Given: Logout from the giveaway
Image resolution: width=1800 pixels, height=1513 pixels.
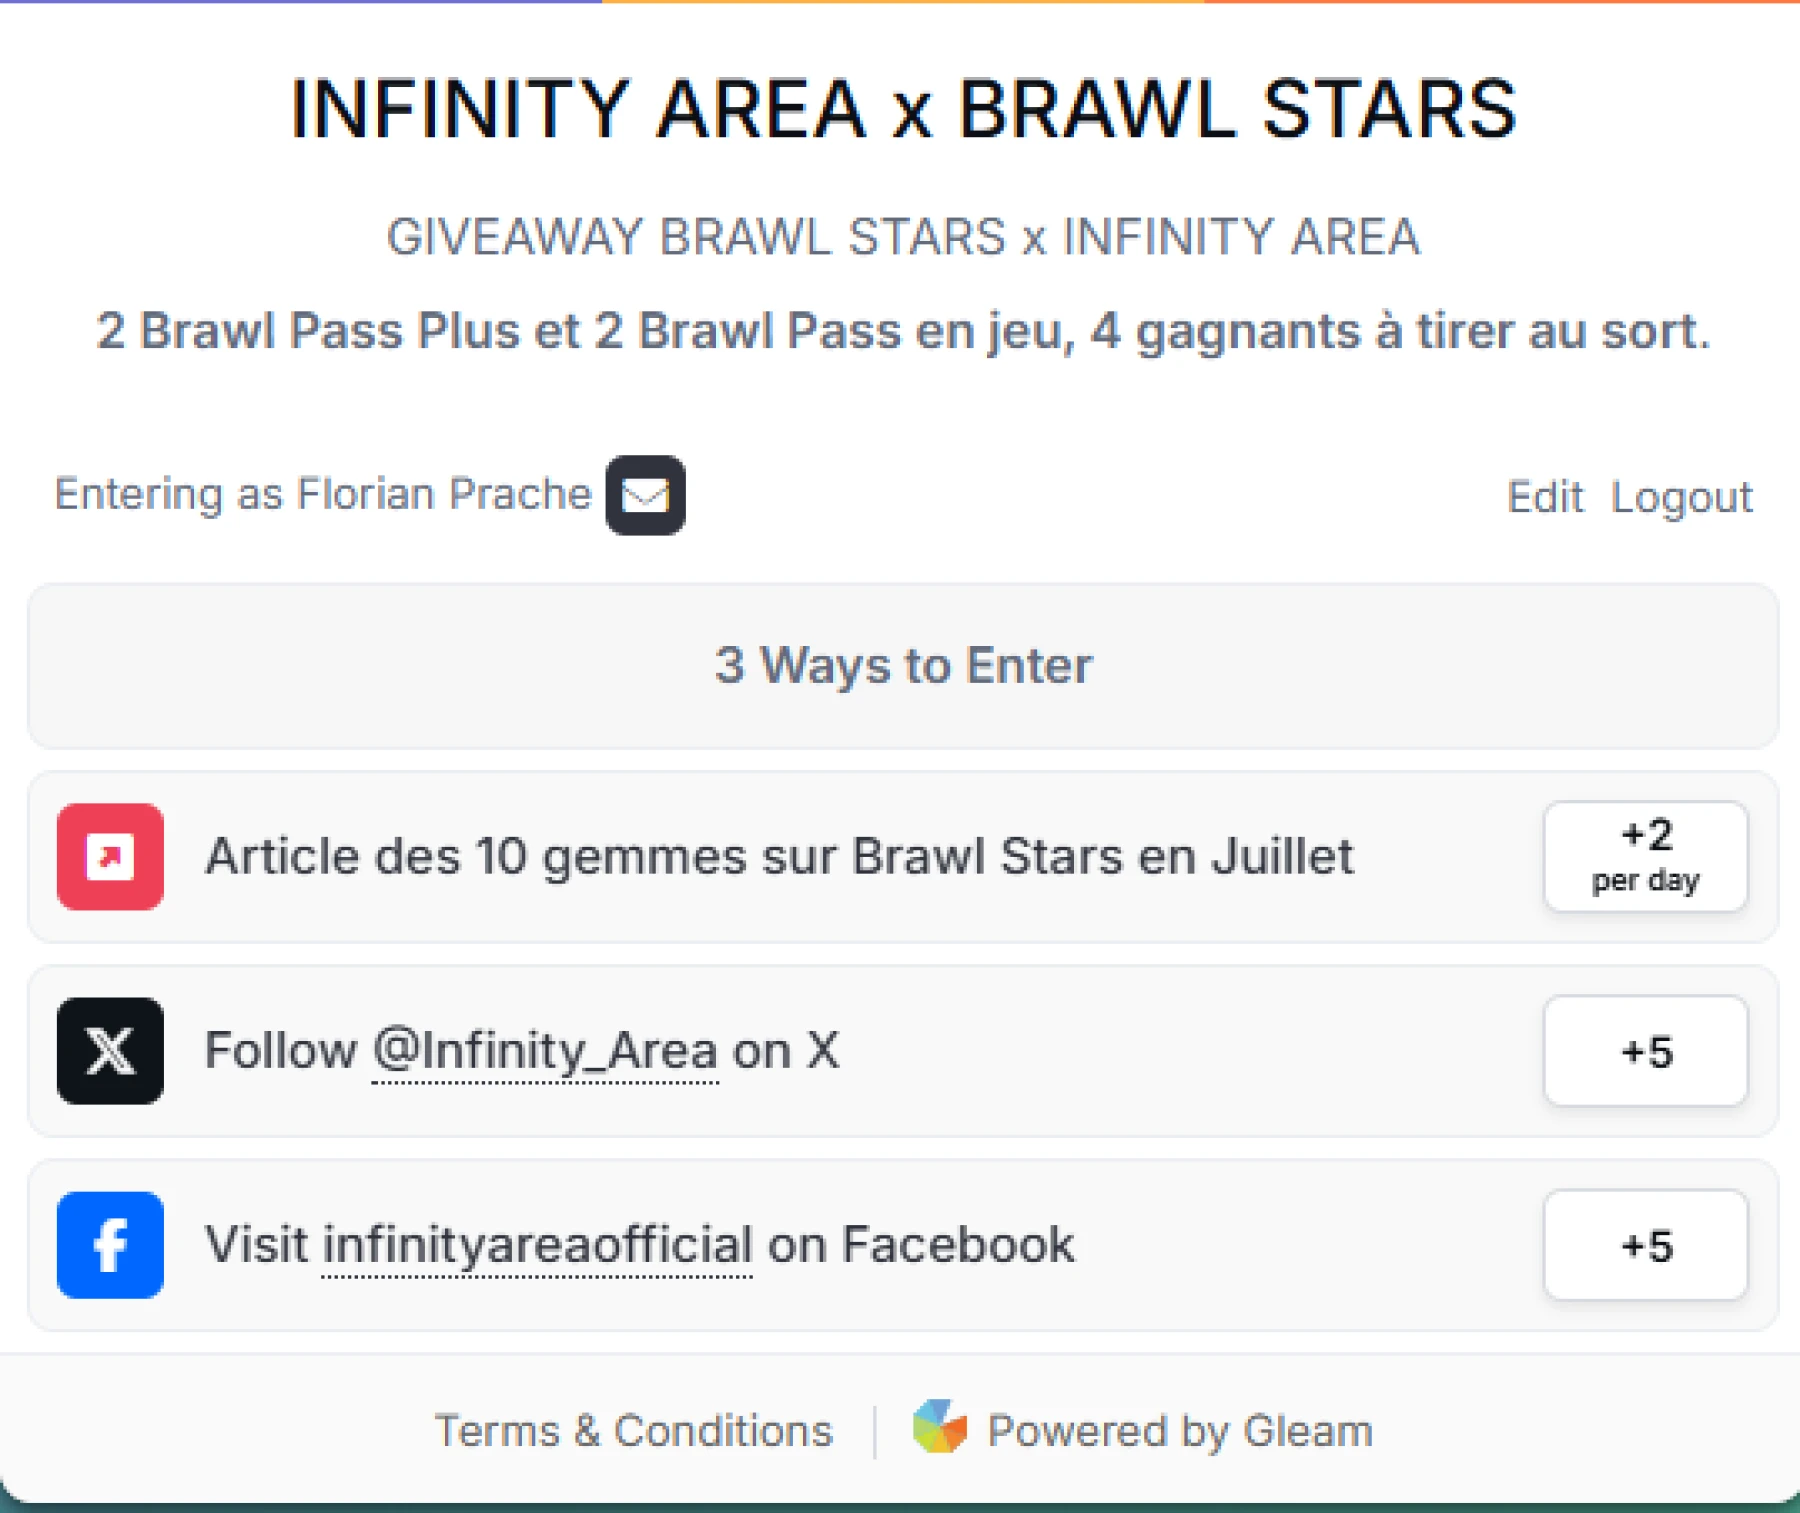Looking at the screenshot, I should click(x=1683, y=496).
